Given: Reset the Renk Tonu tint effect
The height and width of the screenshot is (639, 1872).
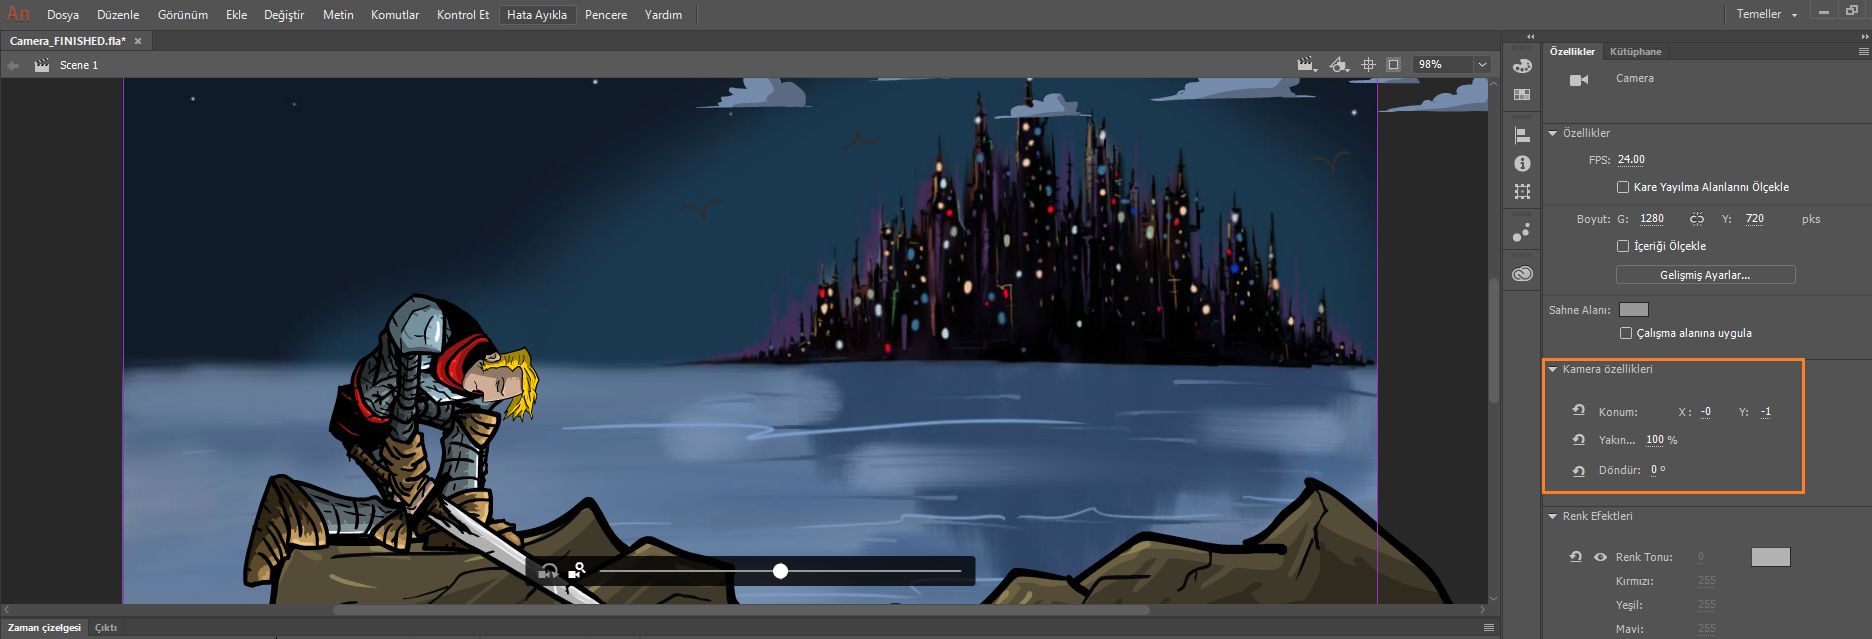Looking at the screenshot, I should point(1576,557).
